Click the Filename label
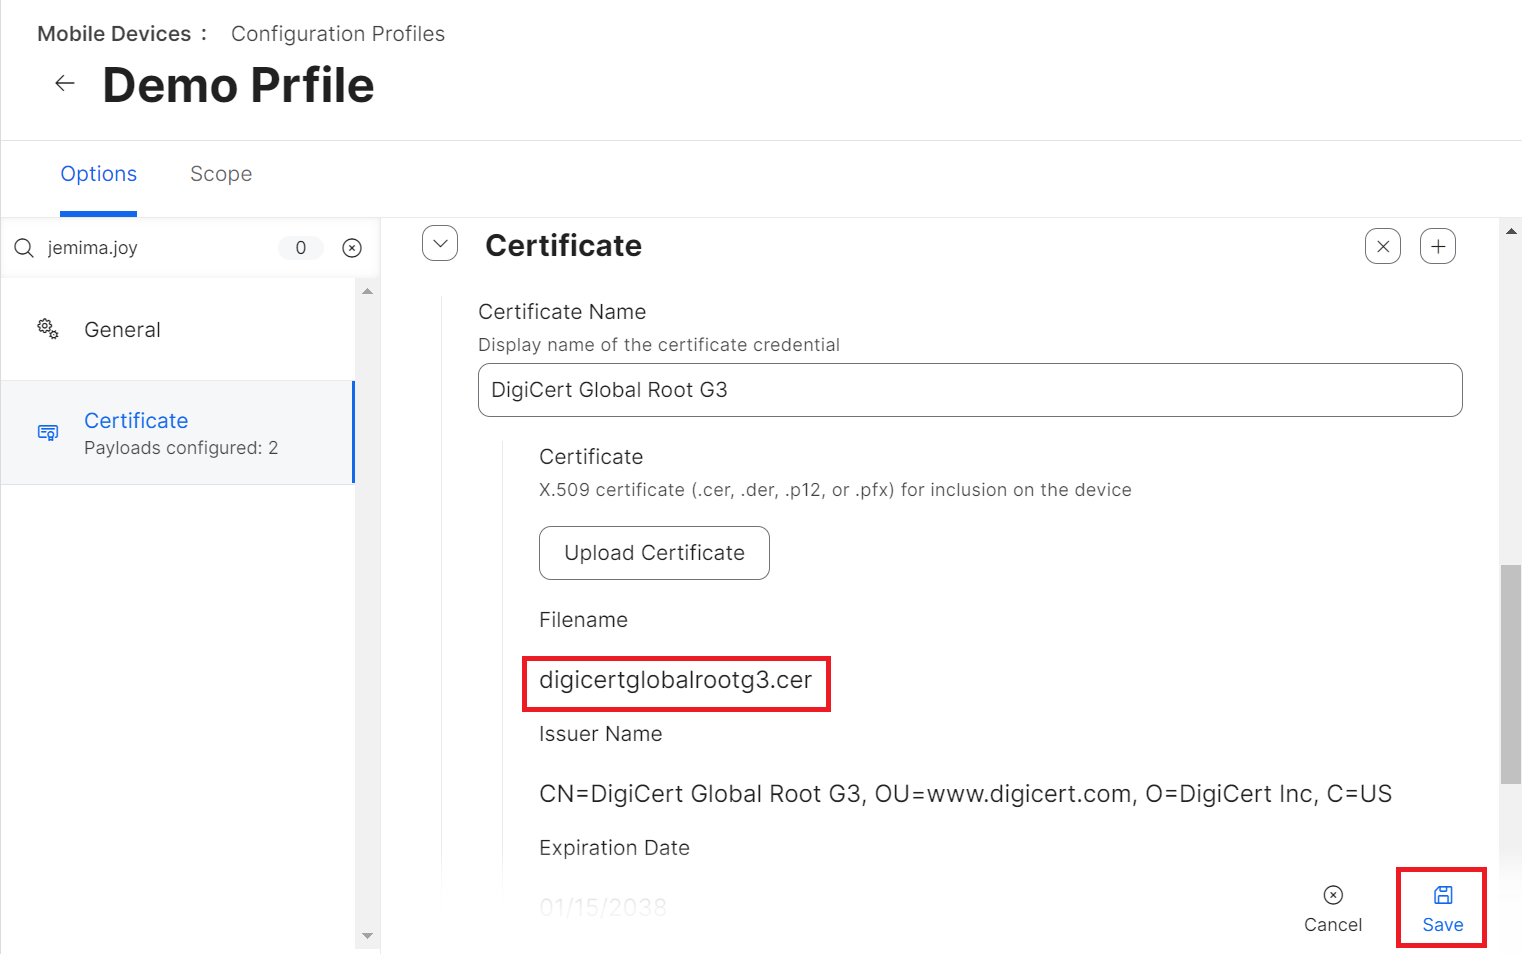The image size is (1522, 954). pyautogui.click(x=583, y=620)
